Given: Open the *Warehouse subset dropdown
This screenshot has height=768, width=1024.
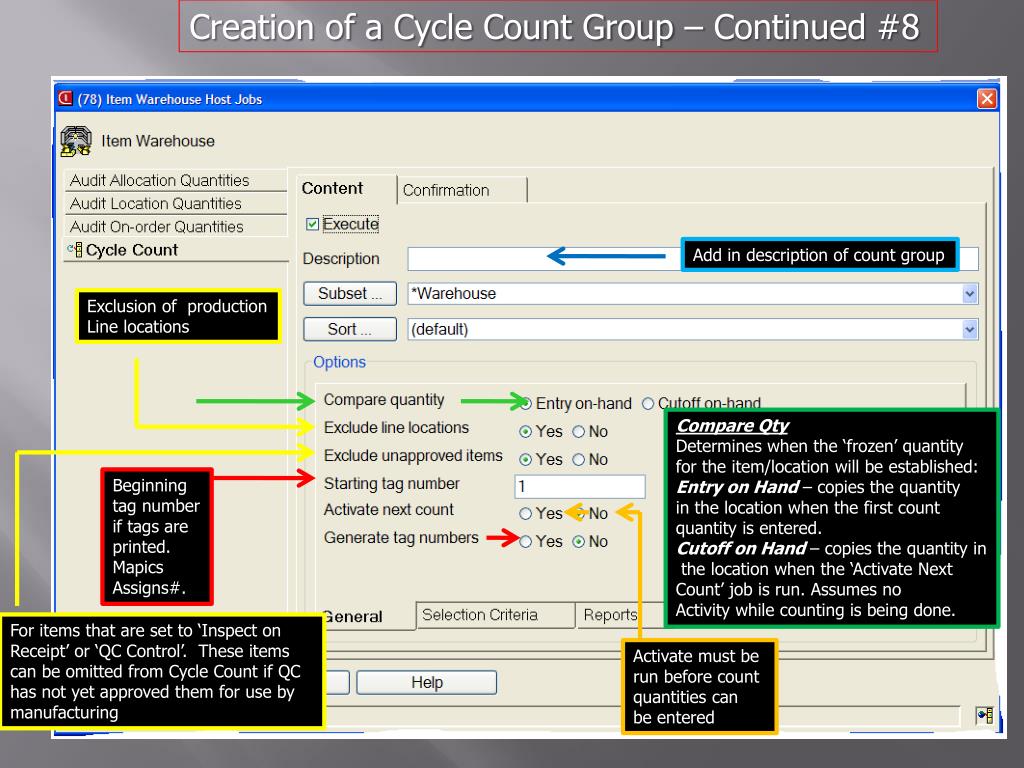Looking at the screenshot, I should [970, 294].
